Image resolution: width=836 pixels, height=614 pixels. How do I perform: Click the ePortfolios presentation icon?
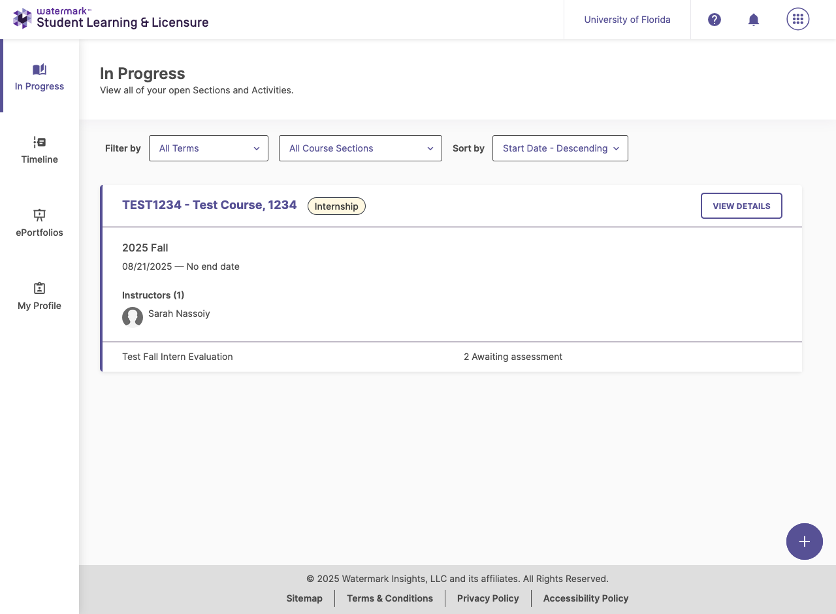click(39, 215)
